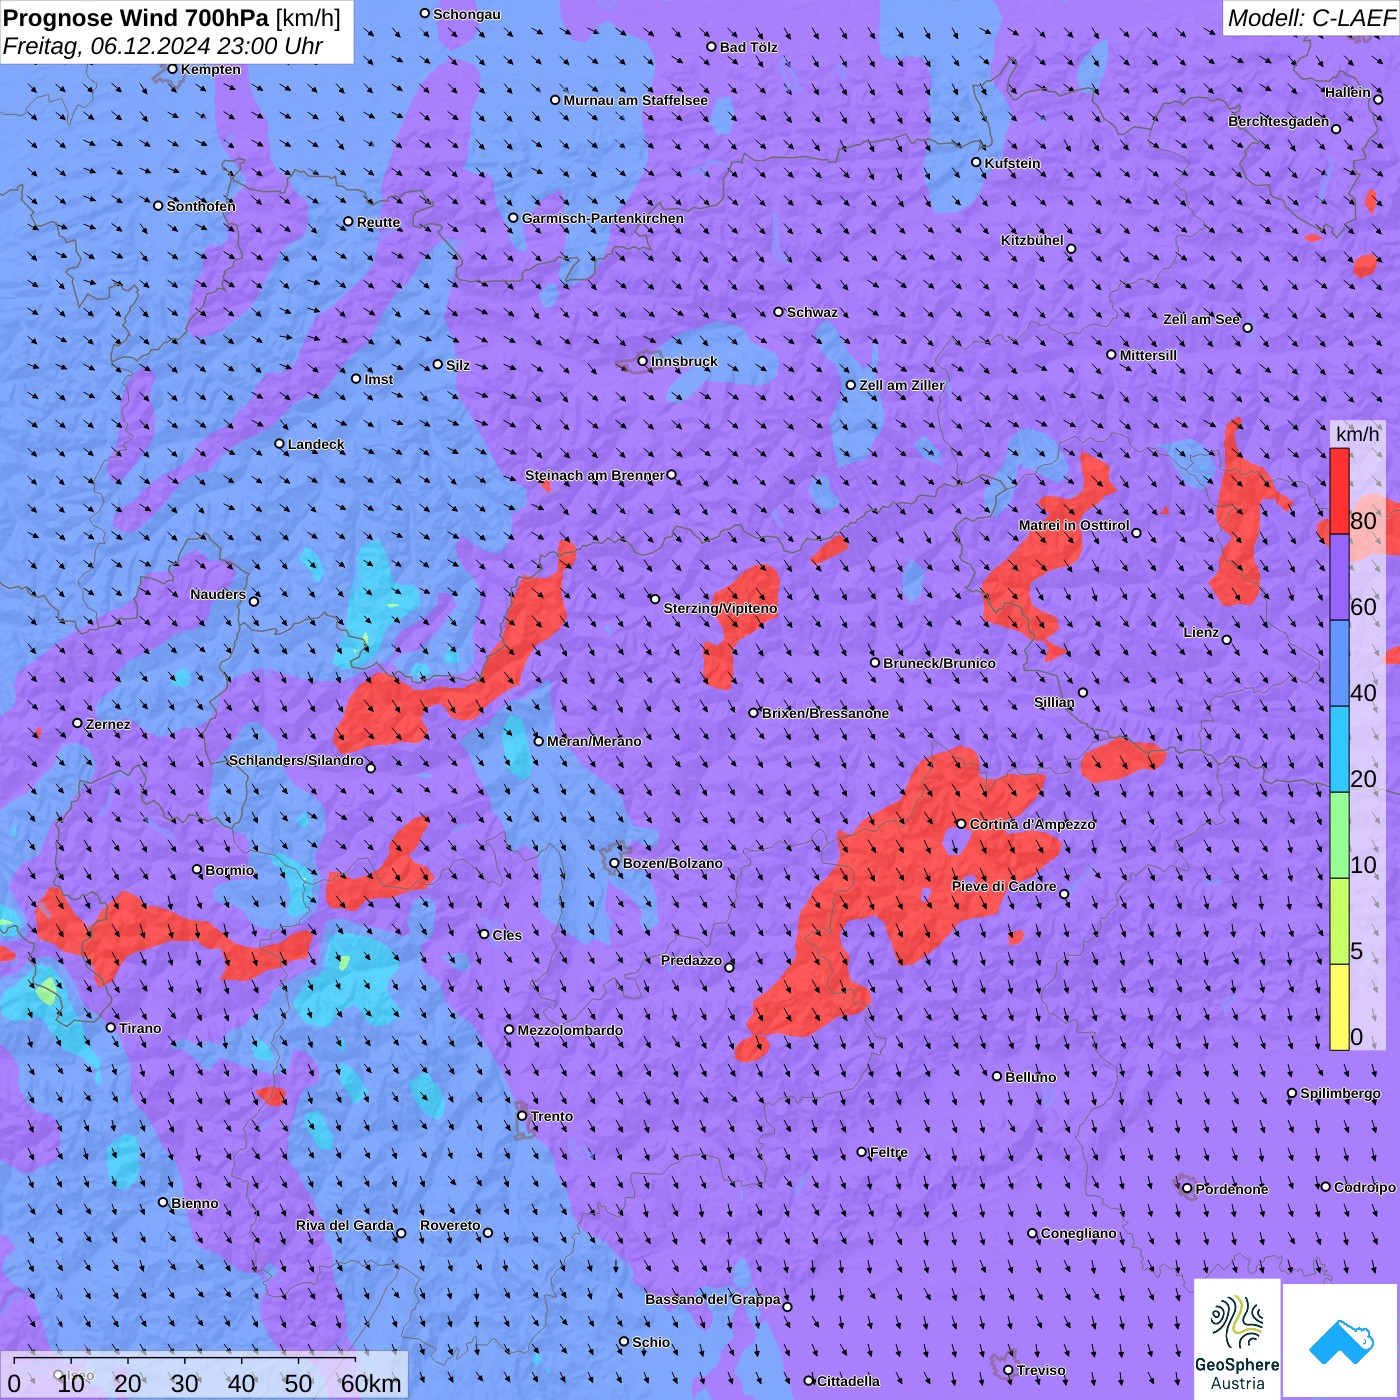1400x1400 pixels.
Task: Click the Sterzing/Vipiteno label
Action: pyautogui.click(x=720, y=608)
